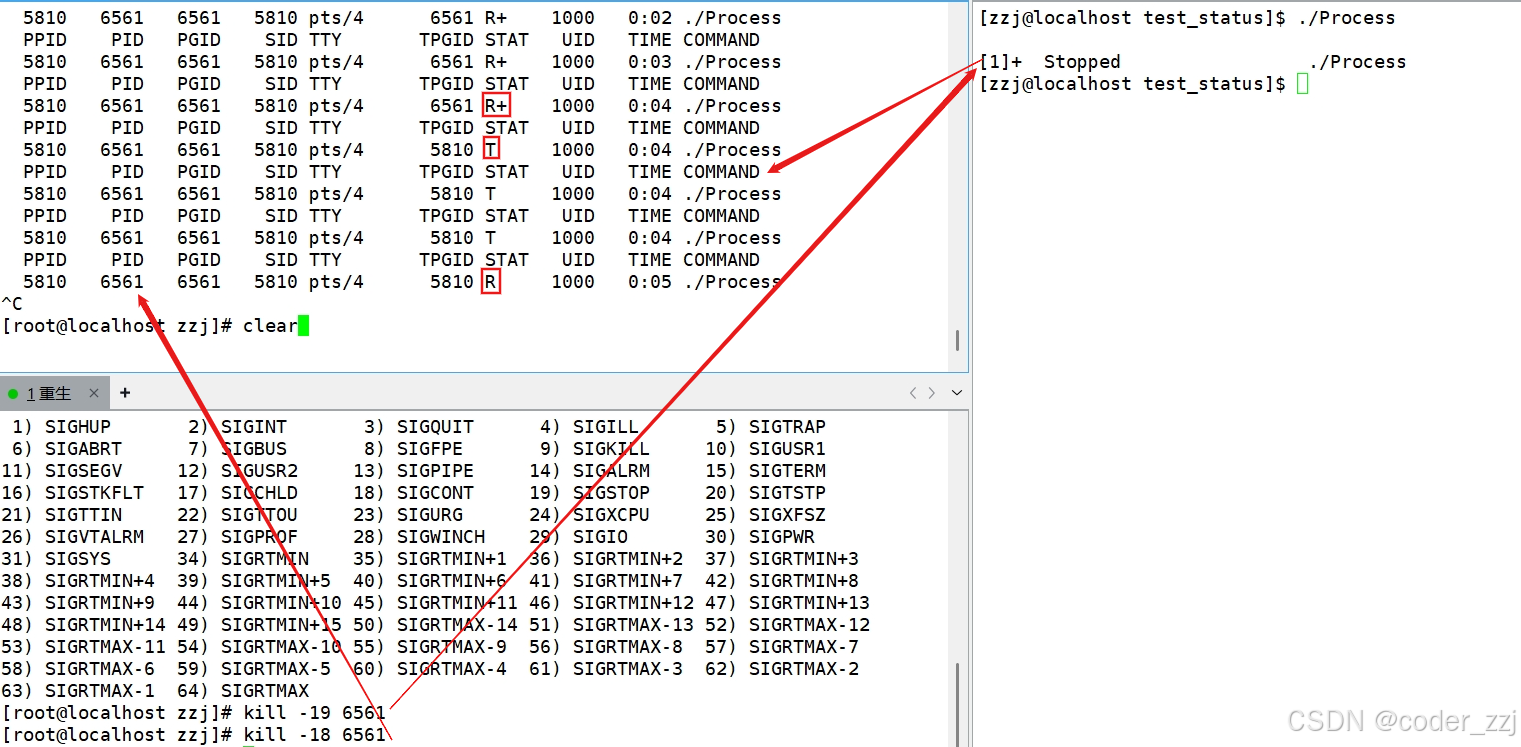The height and width of the screenshot is (747, 1521).
Task: Click '20) SIGTSTP' signal entry
Action: [x=765, y=493]
